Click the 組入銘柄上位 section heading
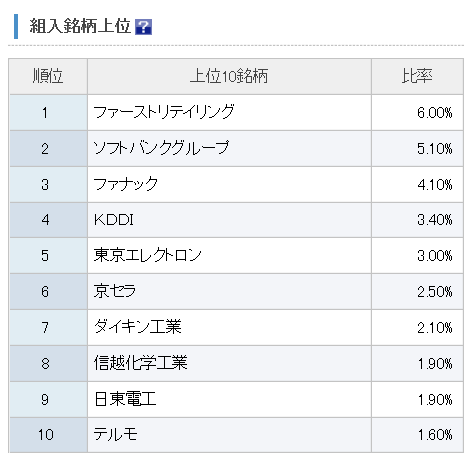 coord(80,26)
